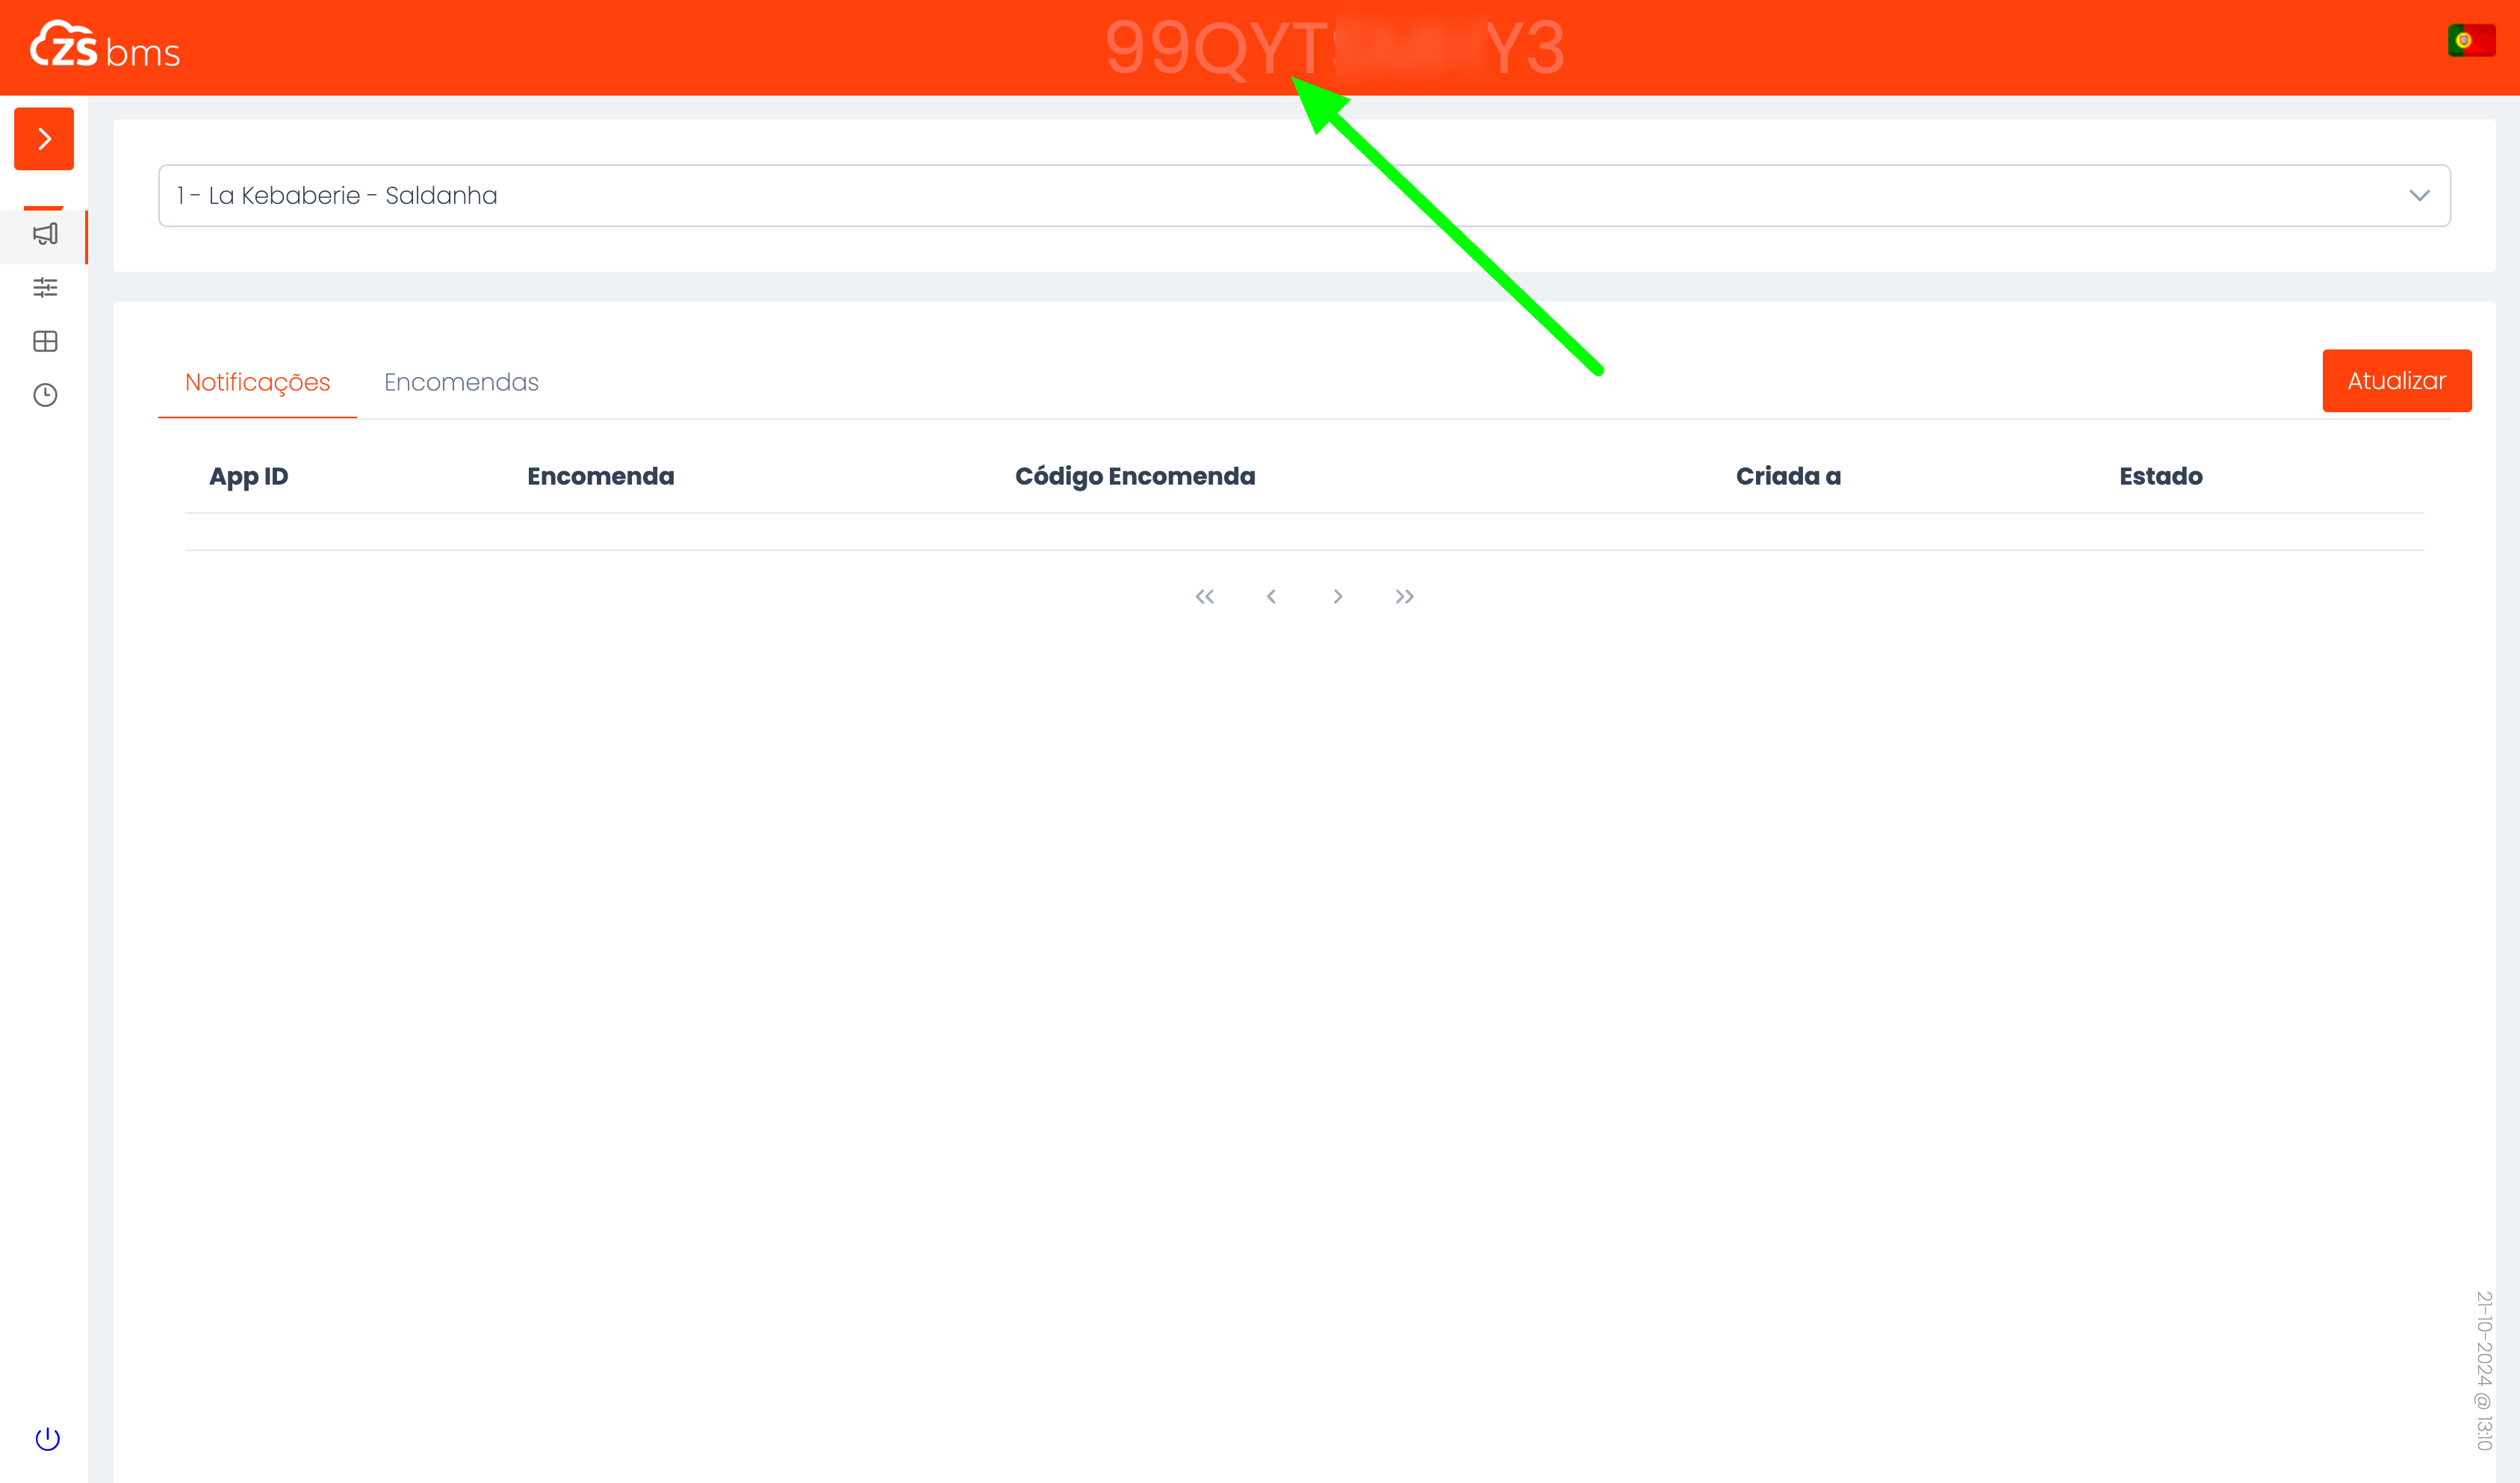Click the ZS bms cloud logo
Viewport: 2520px width, 1483px height.
(x=105, y=47)
